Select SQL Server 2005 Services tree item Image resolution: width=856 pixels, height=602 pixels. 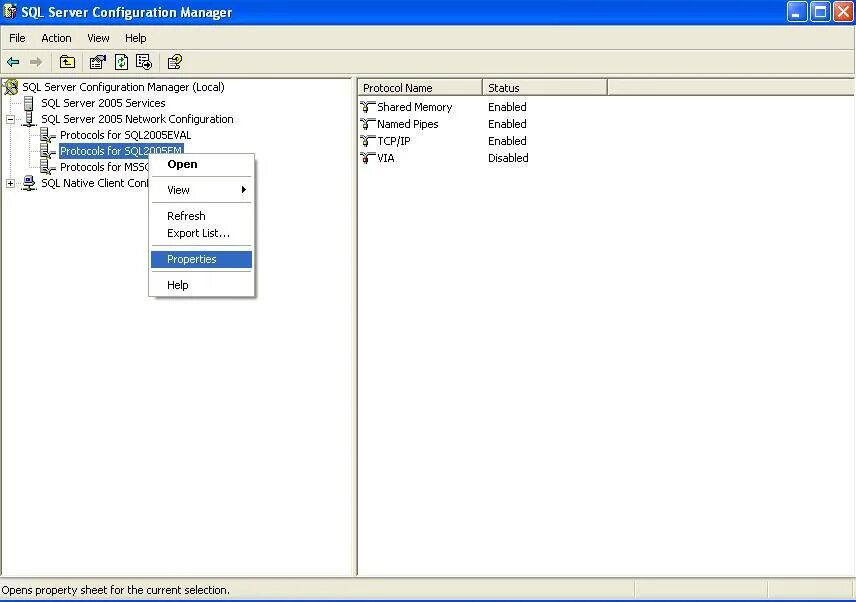pyautogui.click(x=103, y=103)
